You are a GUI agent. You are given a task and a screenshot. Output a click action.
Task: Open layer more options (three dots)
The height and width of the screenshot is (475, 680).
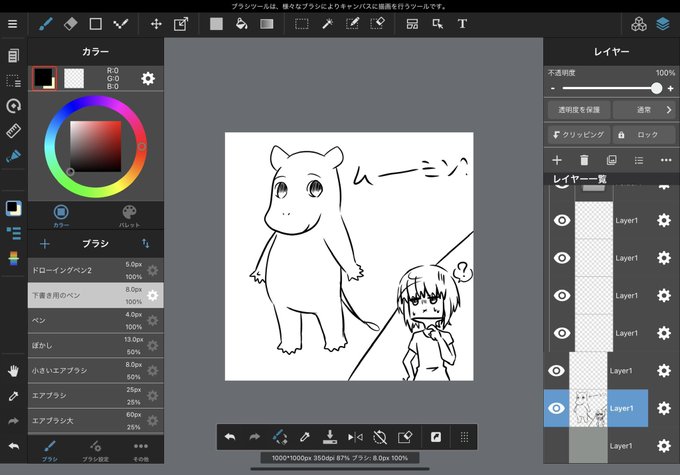point(666,161)
